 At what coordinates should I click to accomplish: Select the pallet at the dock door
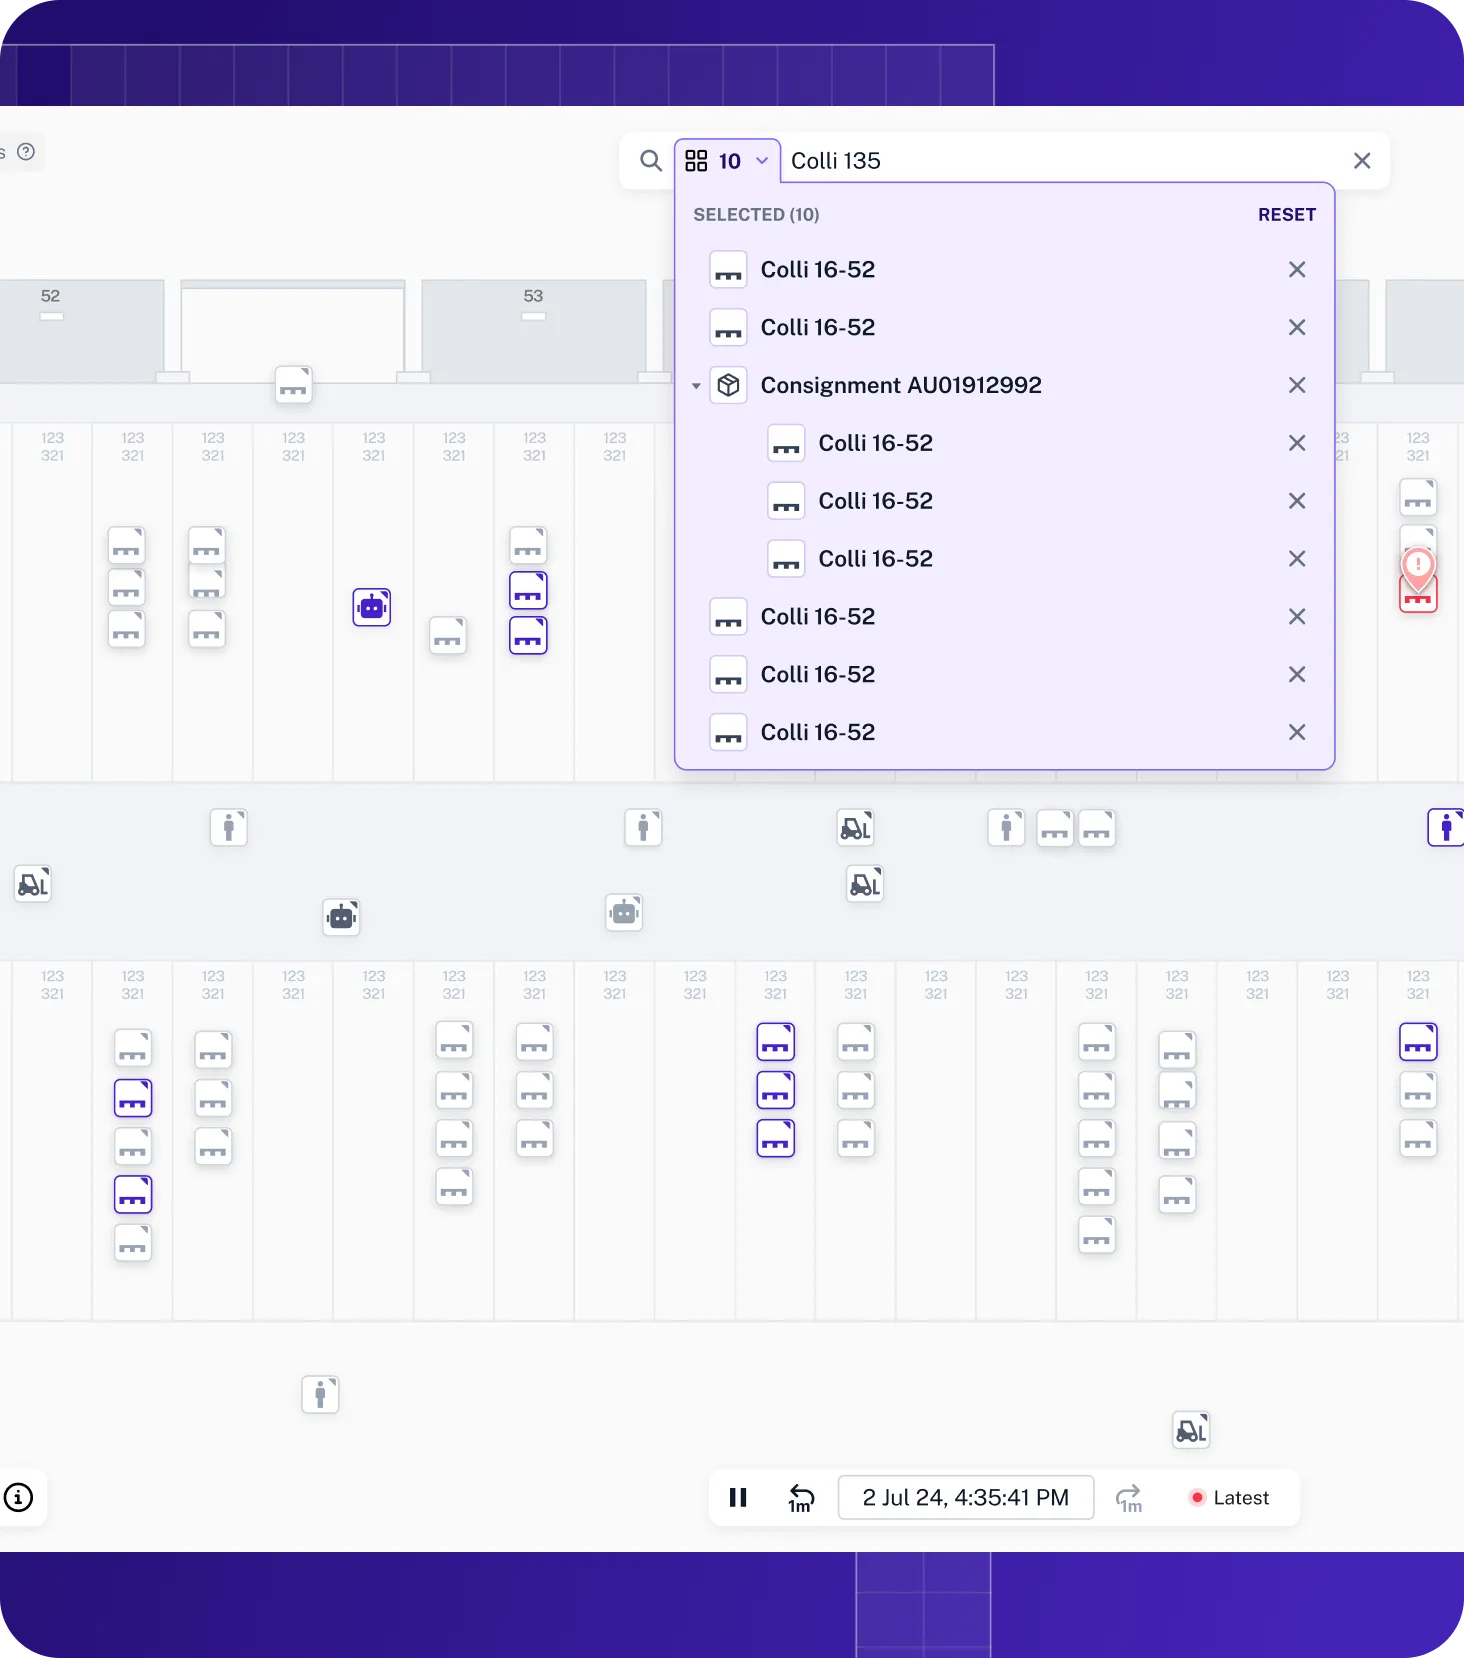pyautogui.click(x=294, y=385)
